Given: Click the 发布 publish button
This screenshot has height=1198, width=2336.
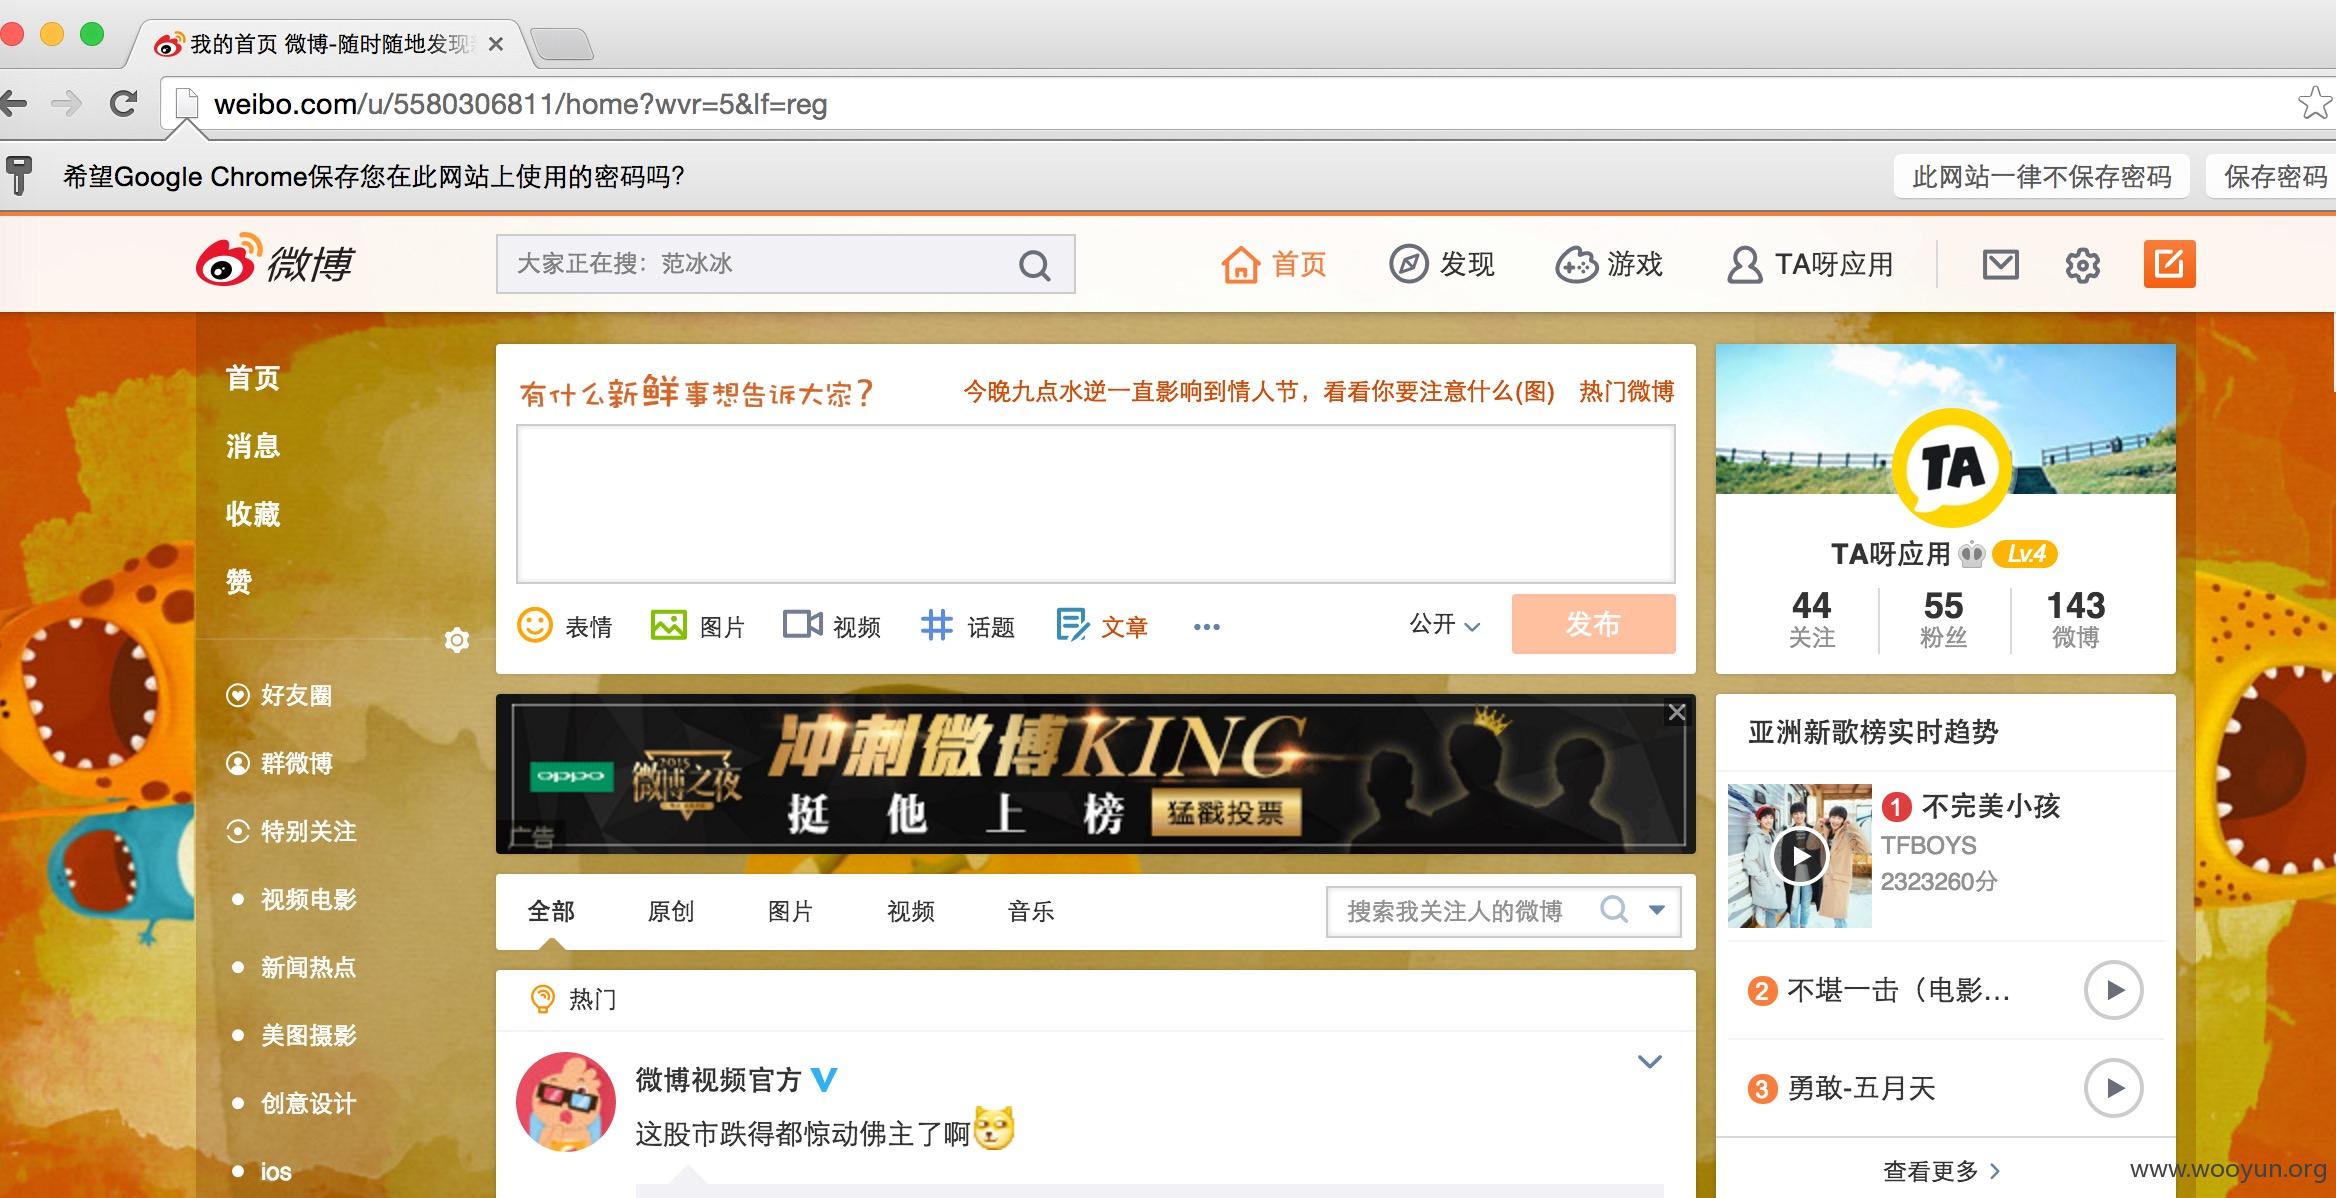Looking at the screenshot, I should tap(1593, 624).
